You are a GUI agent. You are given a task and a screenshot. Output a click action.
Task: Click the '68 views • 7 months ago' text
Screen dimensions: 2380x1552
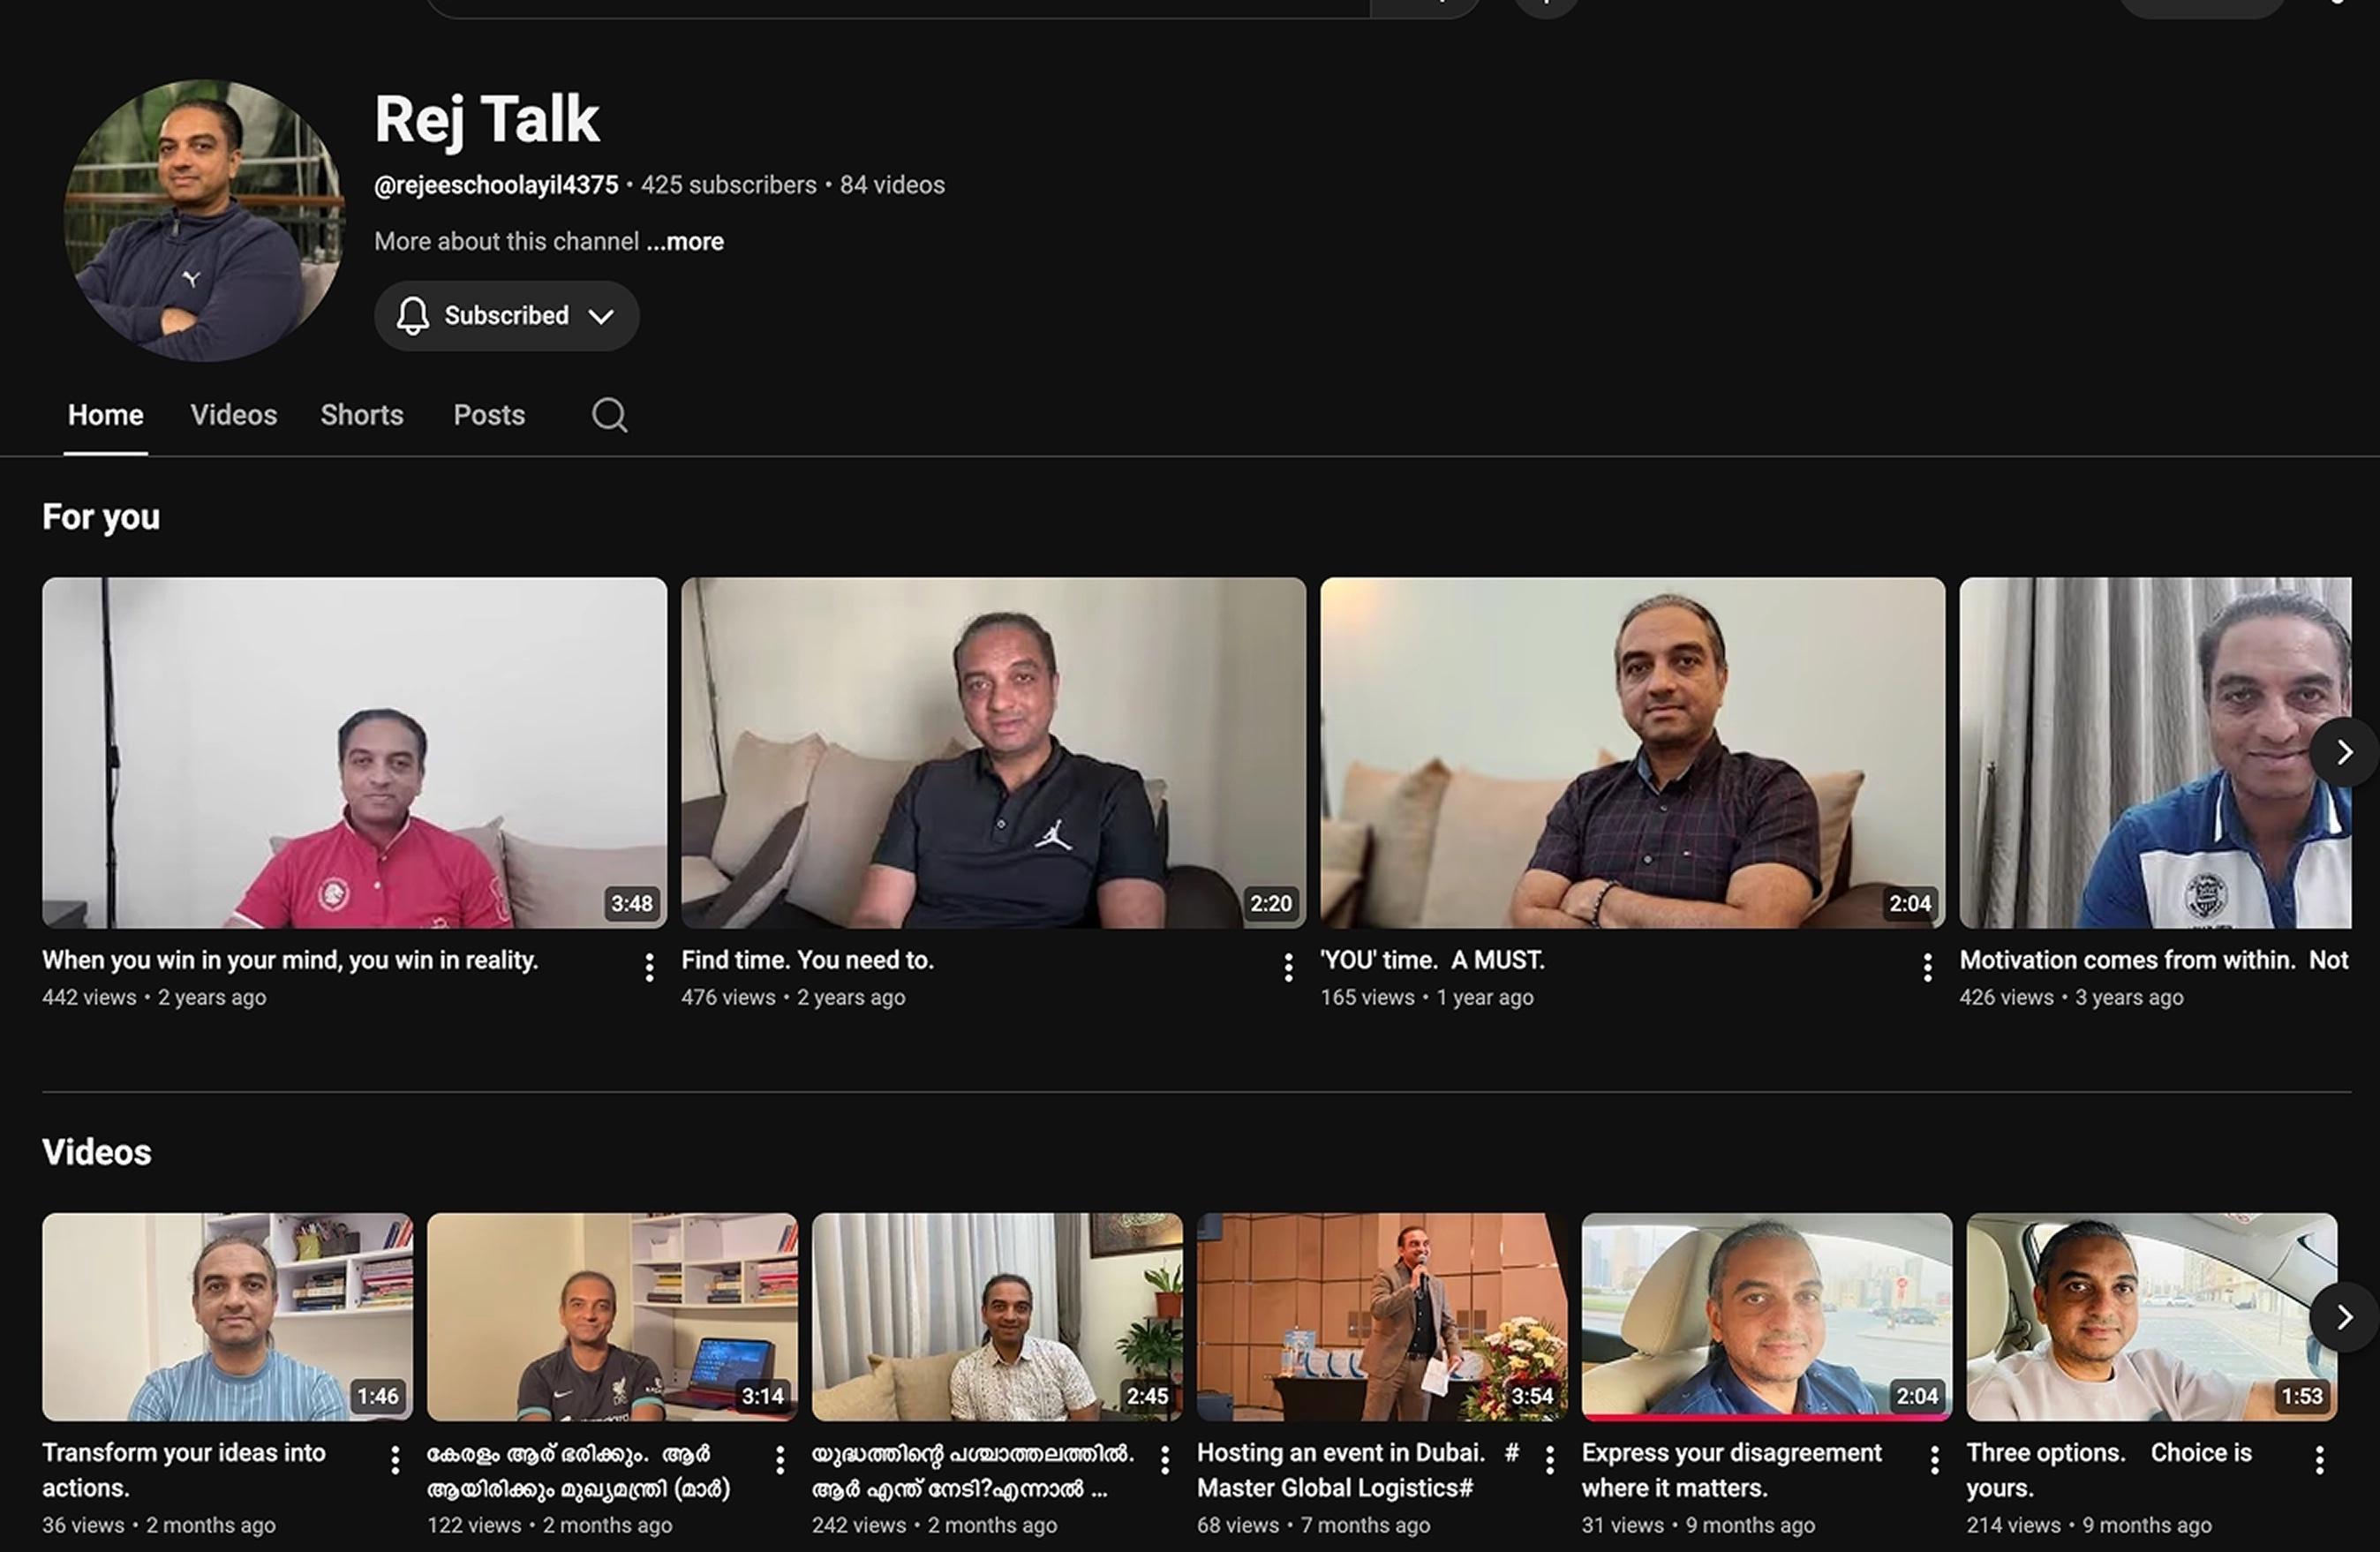tap(1313, 1525)
